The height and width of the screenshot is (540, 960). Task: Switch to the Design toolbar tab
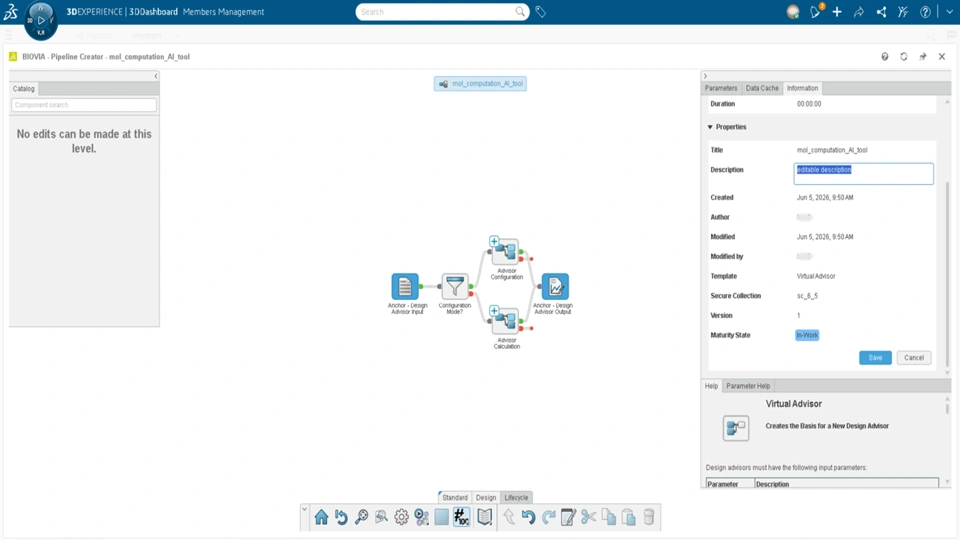(x=486, y=497)
